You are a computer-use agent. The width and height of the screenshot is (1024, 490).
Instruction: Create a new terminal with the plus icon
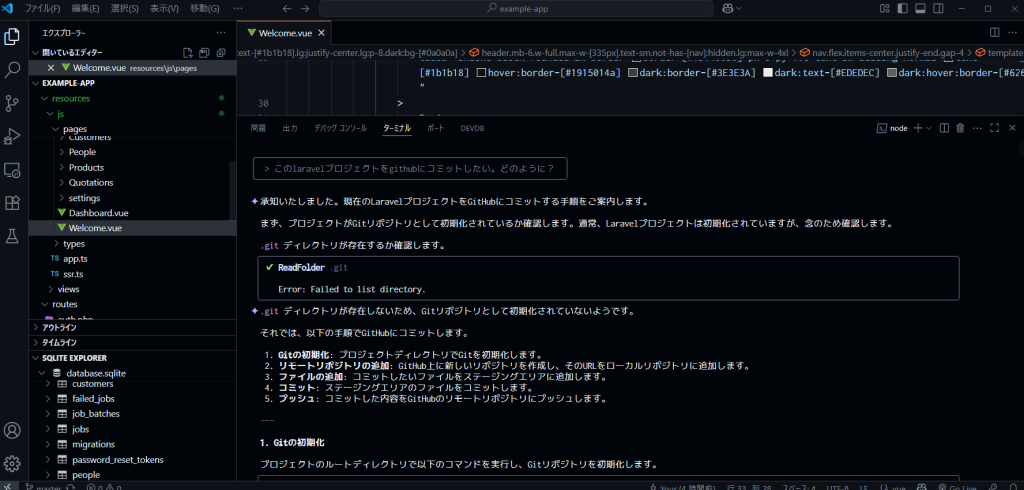(918, 128)
